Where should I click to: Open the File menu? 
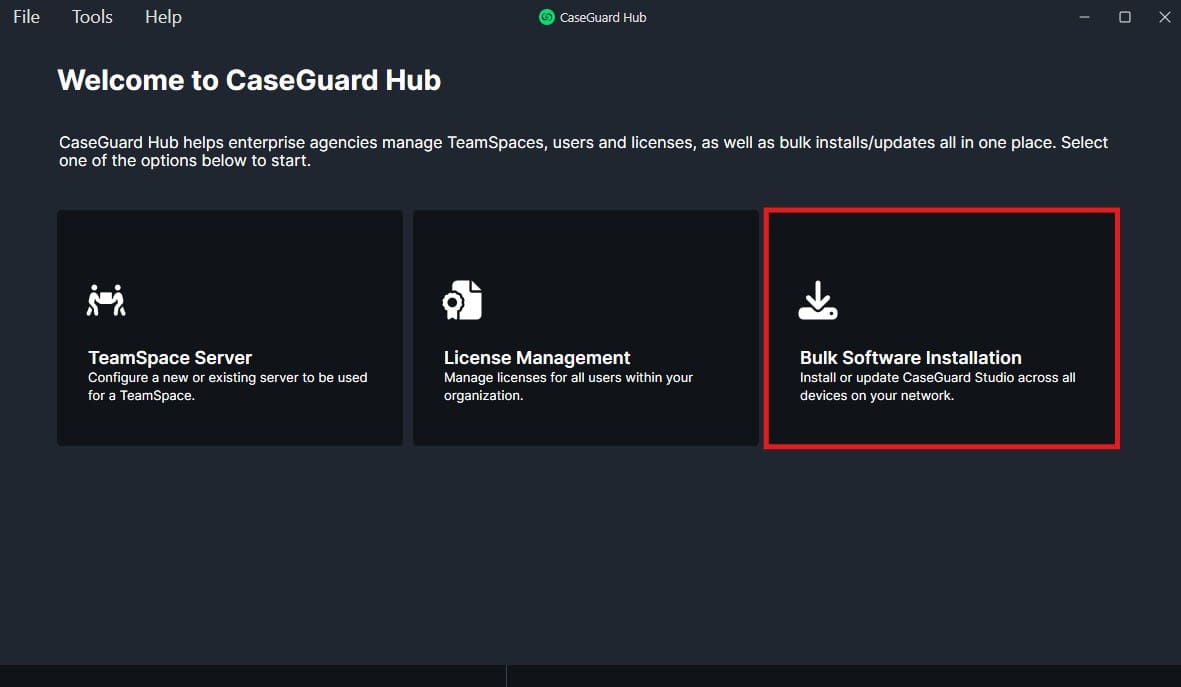[x=26, y=17]
